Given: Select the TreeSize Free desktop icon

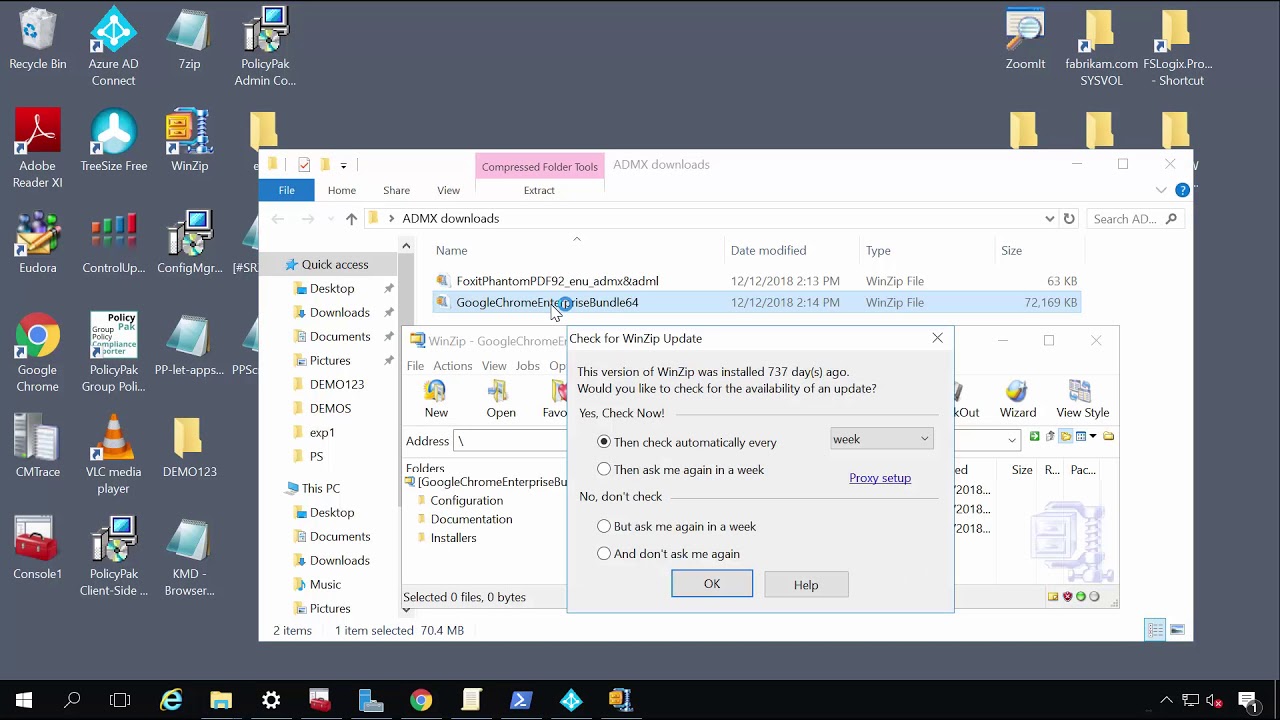Looking at the screenshot, I should click(114, 140).
